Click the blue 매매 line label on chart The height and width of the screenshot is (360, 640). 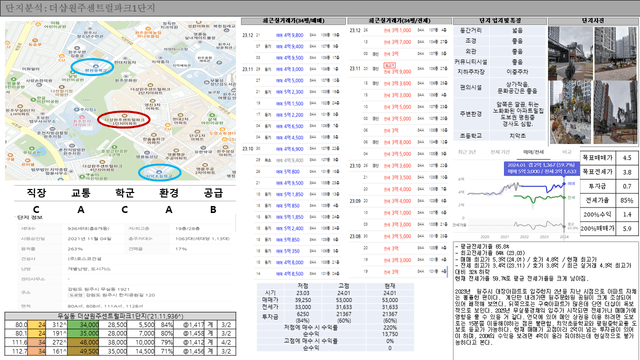point(571,184)
